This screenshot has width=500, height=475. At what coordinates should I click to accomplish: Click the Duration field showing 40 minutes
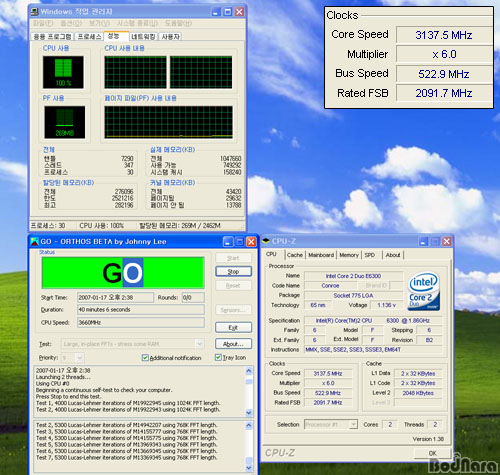[x=141, y=310]
